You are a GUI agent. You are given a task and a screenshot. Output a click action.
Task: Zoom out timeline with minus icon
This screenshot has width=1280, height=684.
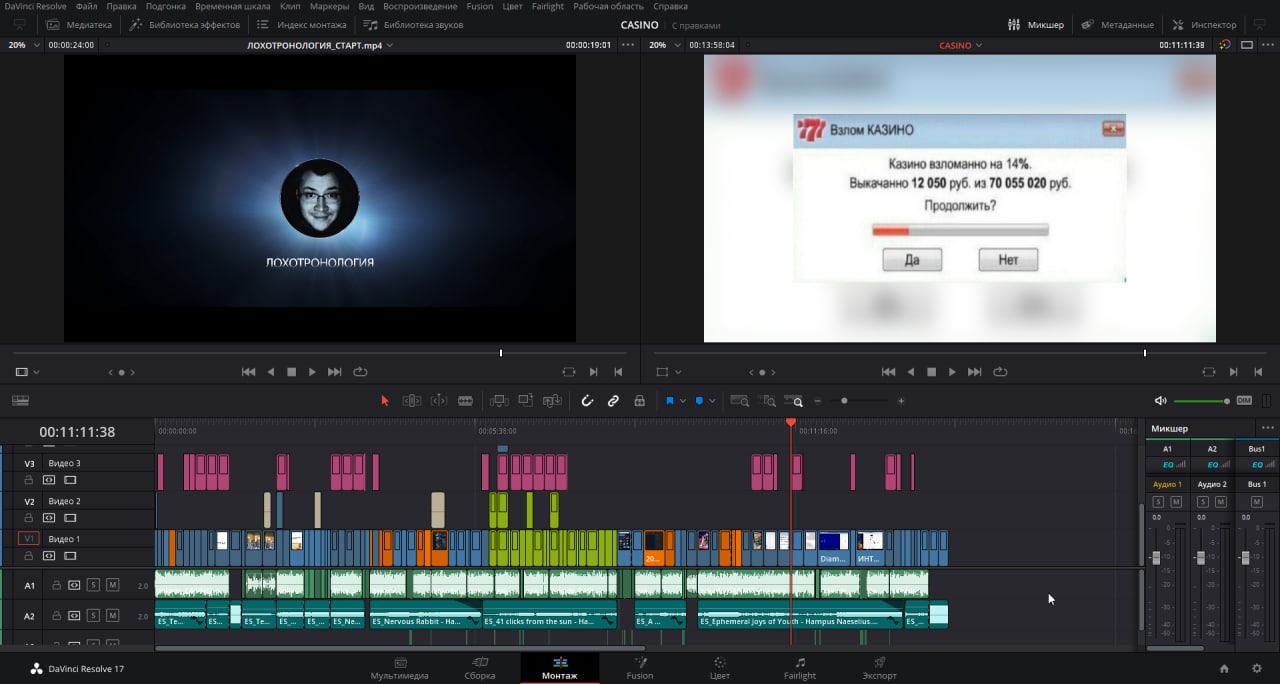[x=817, y=400]
